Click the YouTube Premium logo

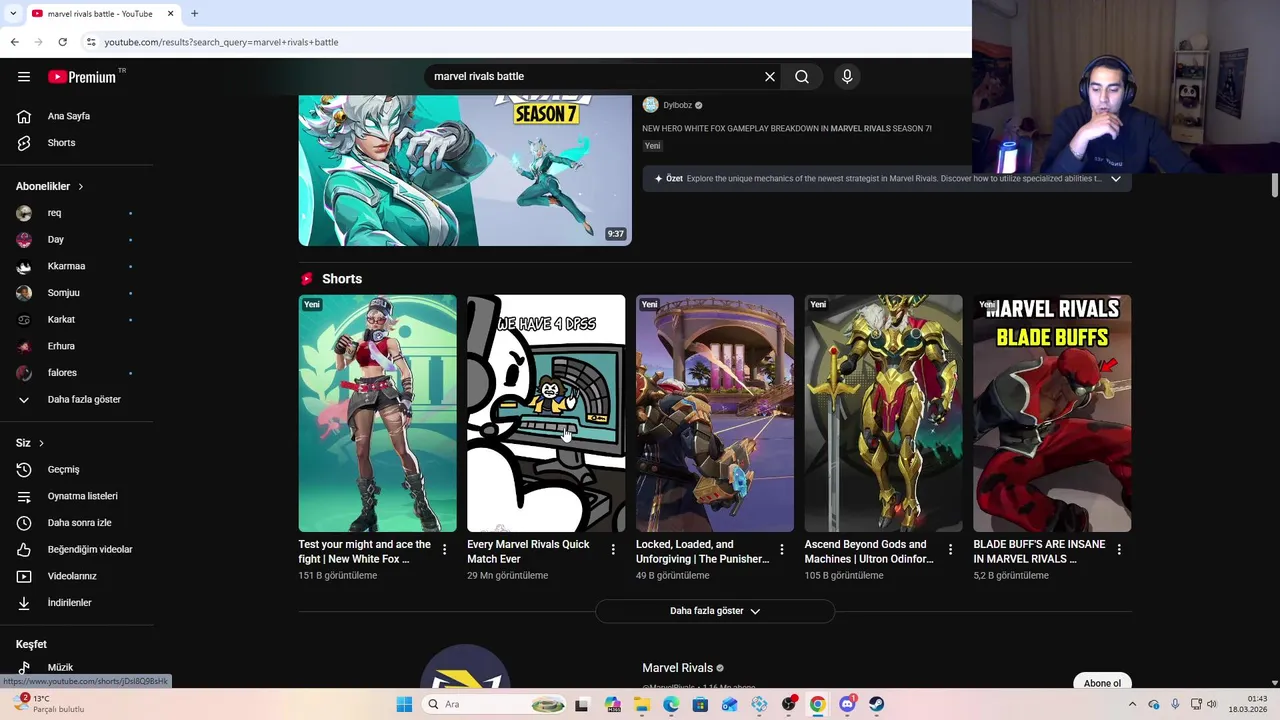click(x=82, y=76)
